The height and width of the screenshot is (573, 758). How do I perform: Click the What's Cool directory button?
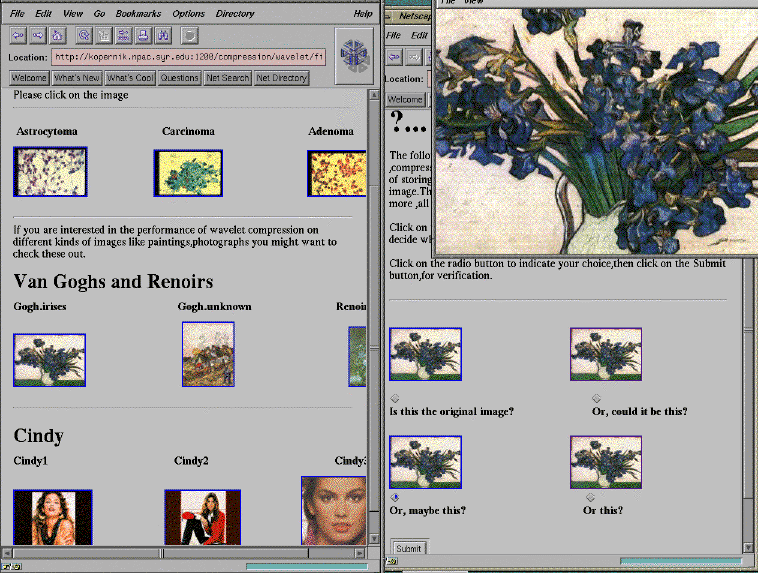tap(130, 78)
